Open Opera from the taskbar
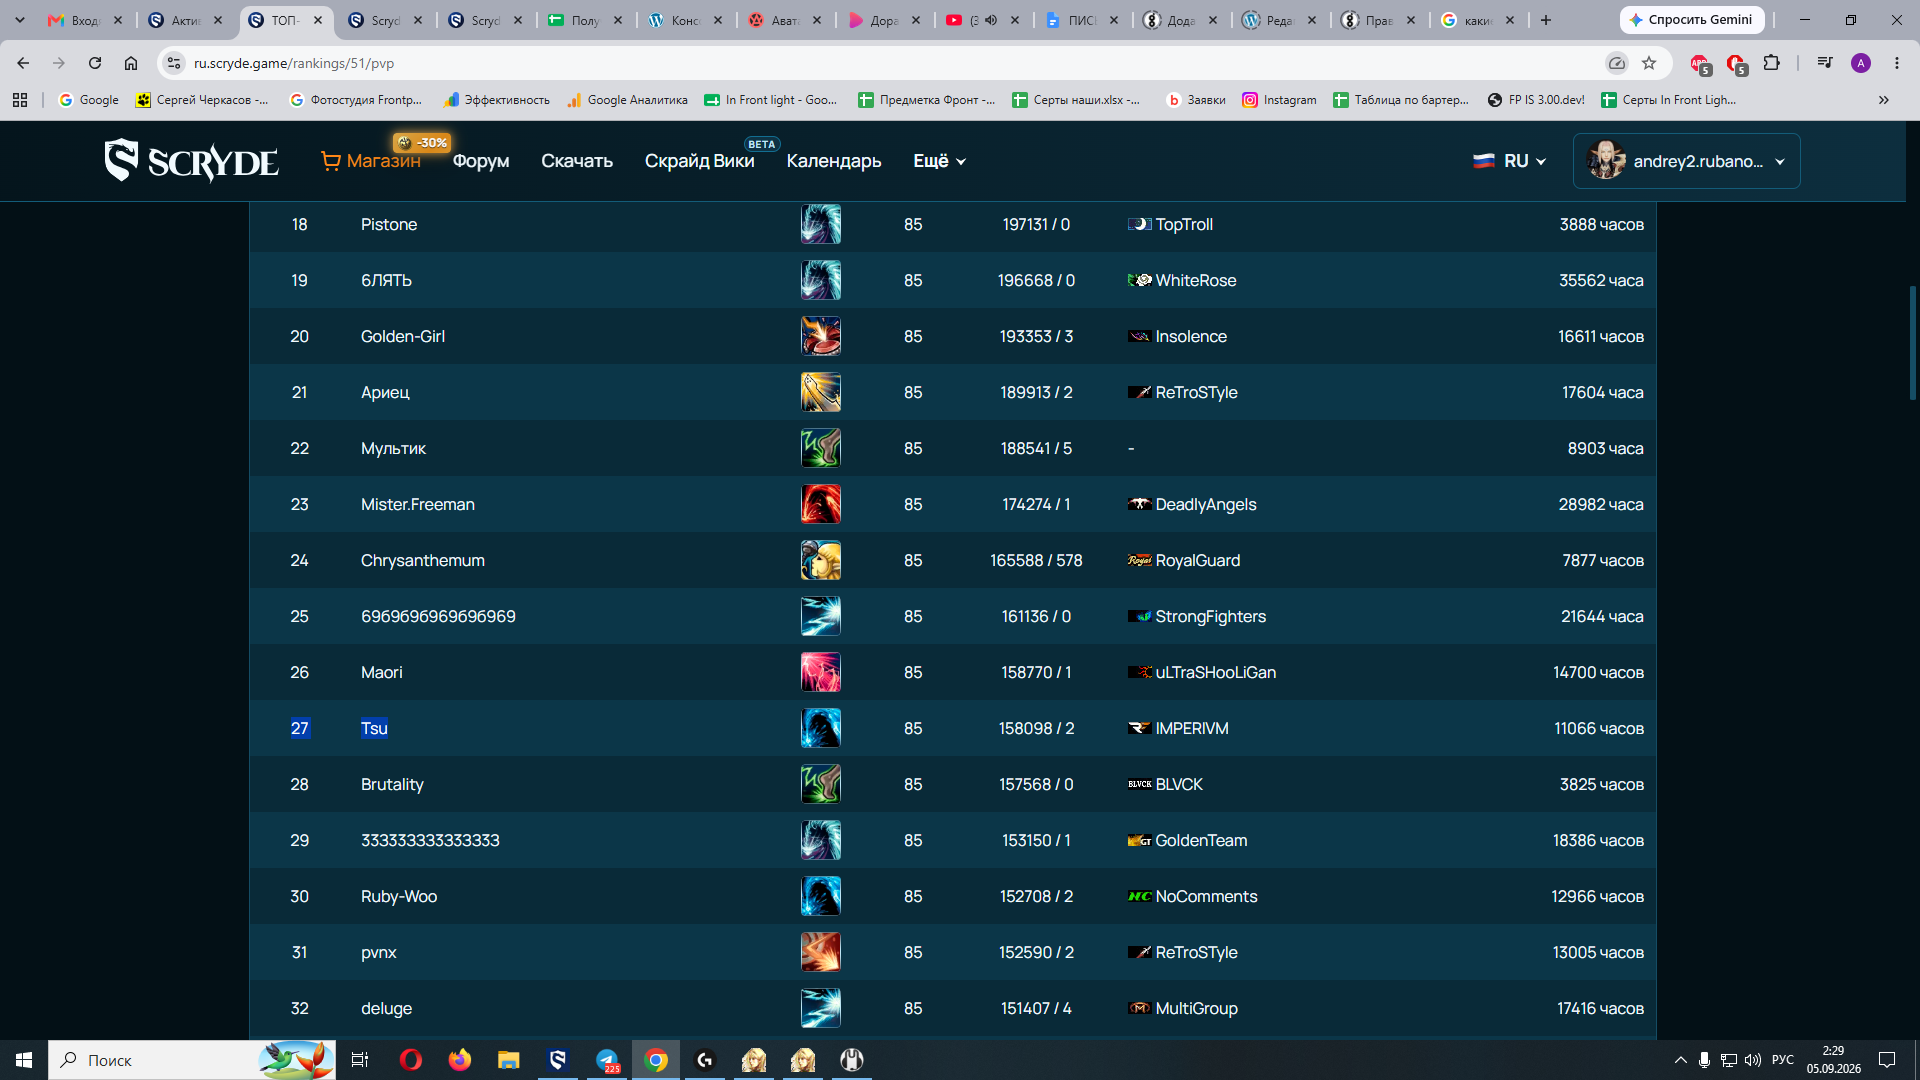 pyautogui.click(x=411, y=1060)
